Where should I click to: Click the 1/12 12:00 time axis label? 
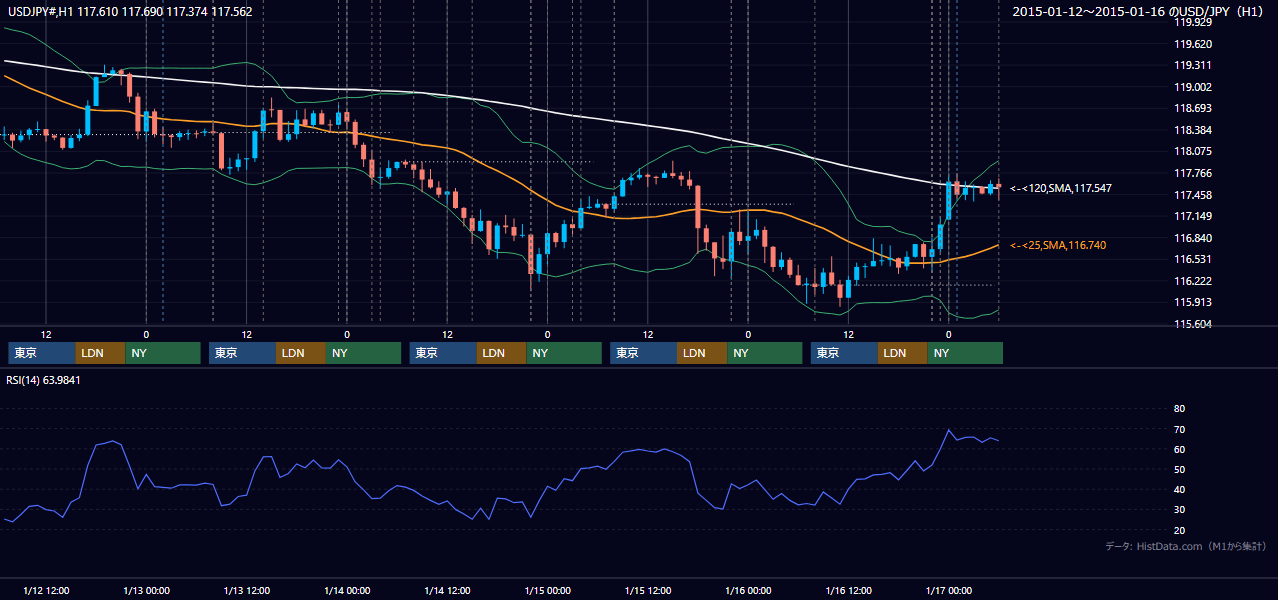(x=46, y=590)
